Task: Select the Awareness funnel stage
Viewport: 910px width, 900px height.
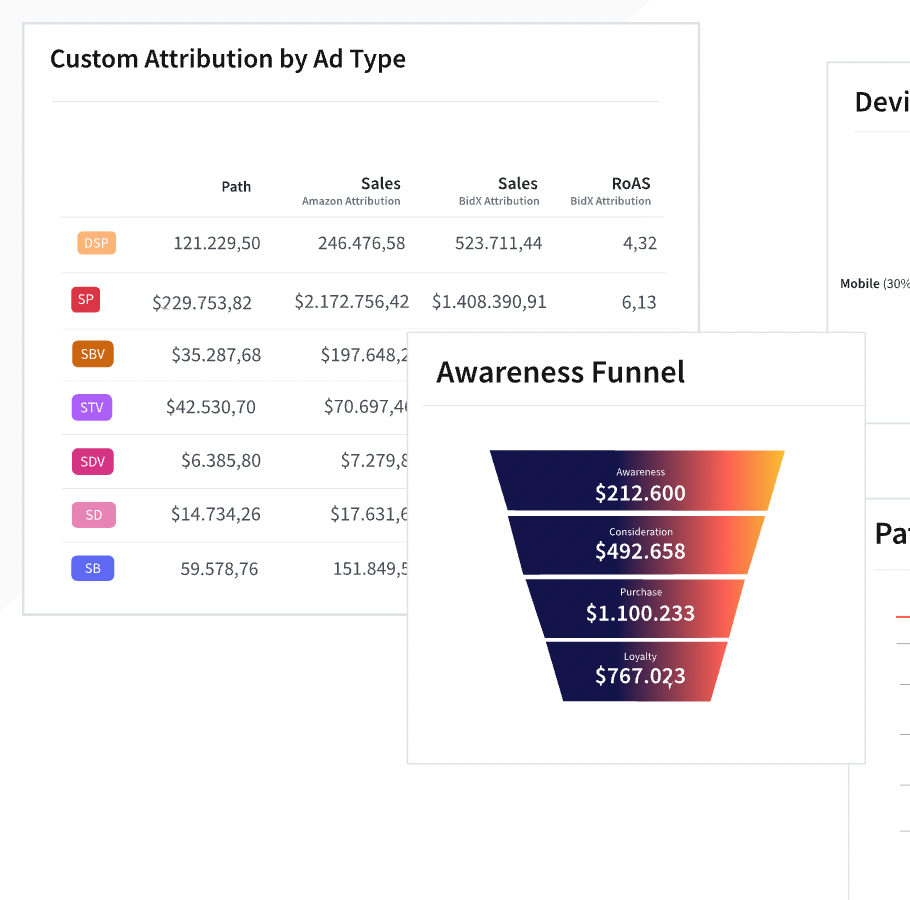Action: [640, 484]
